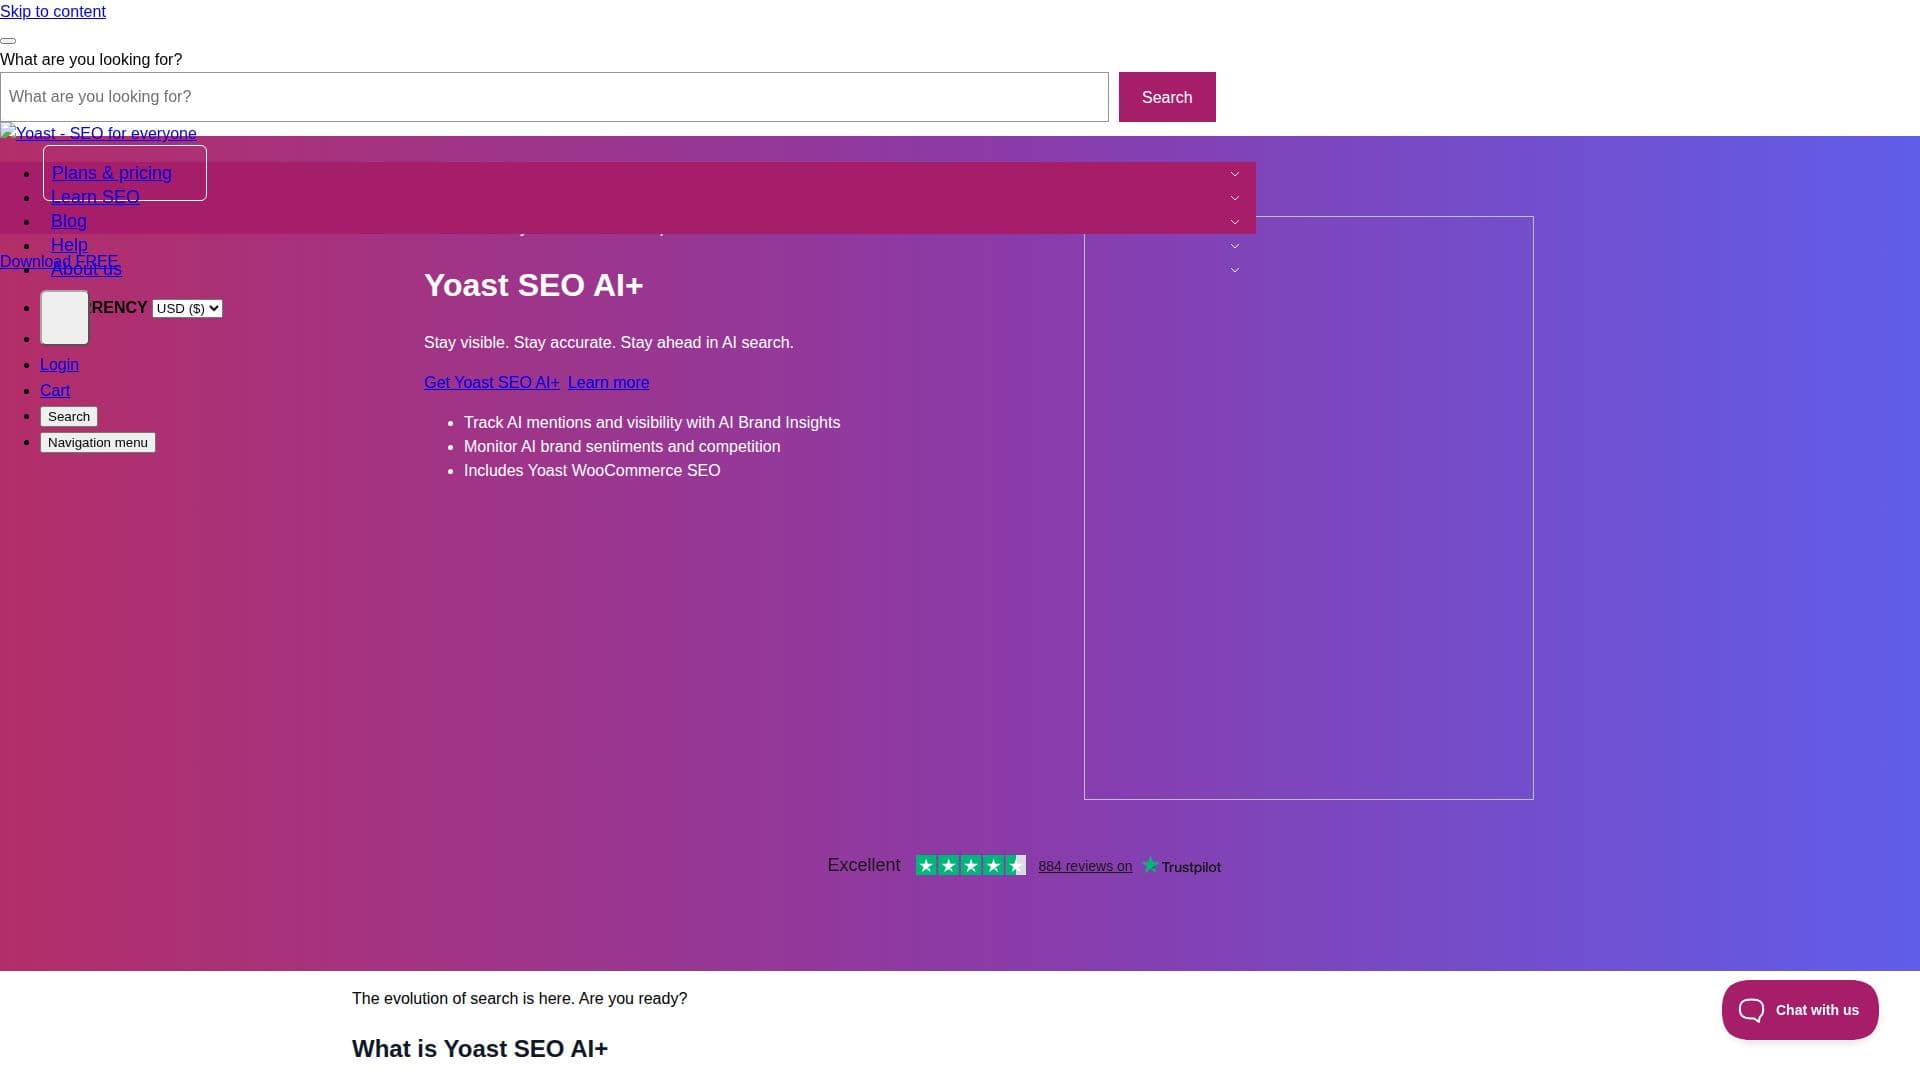Open the Plans & pricing menu item
The height and width of the screenshot is (1080, 1920).
click(x=111, y=173)
